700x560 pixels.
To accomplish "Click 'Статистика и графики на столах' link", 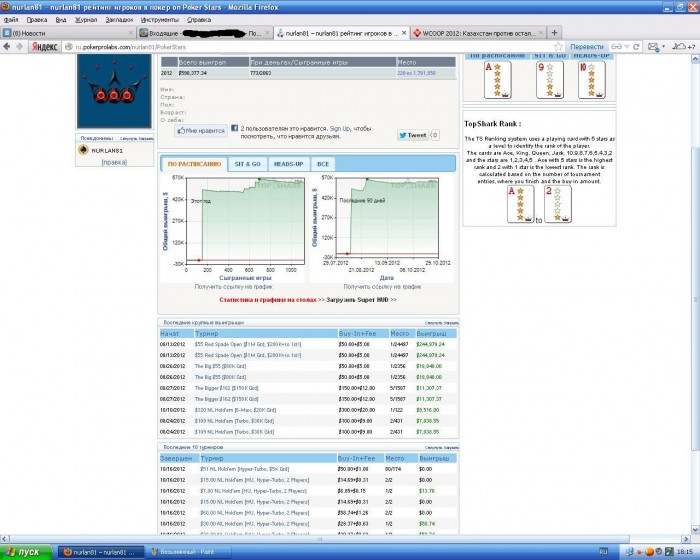I will [x=268, y=300].
